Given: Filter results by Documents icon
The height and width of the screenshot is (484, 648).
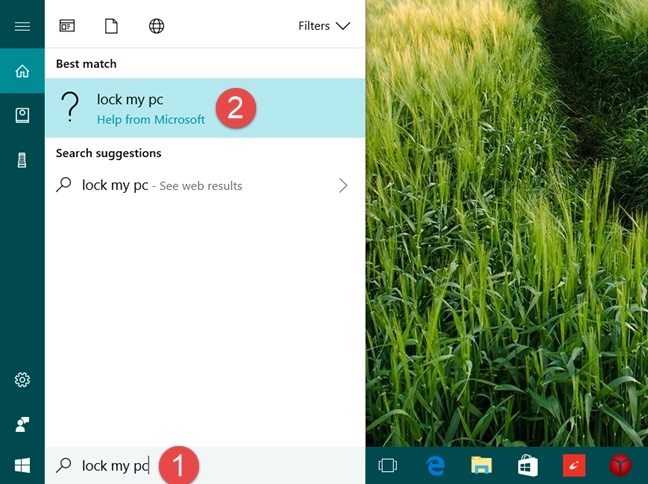Looking at the screenshot, I should pos(111,26).
